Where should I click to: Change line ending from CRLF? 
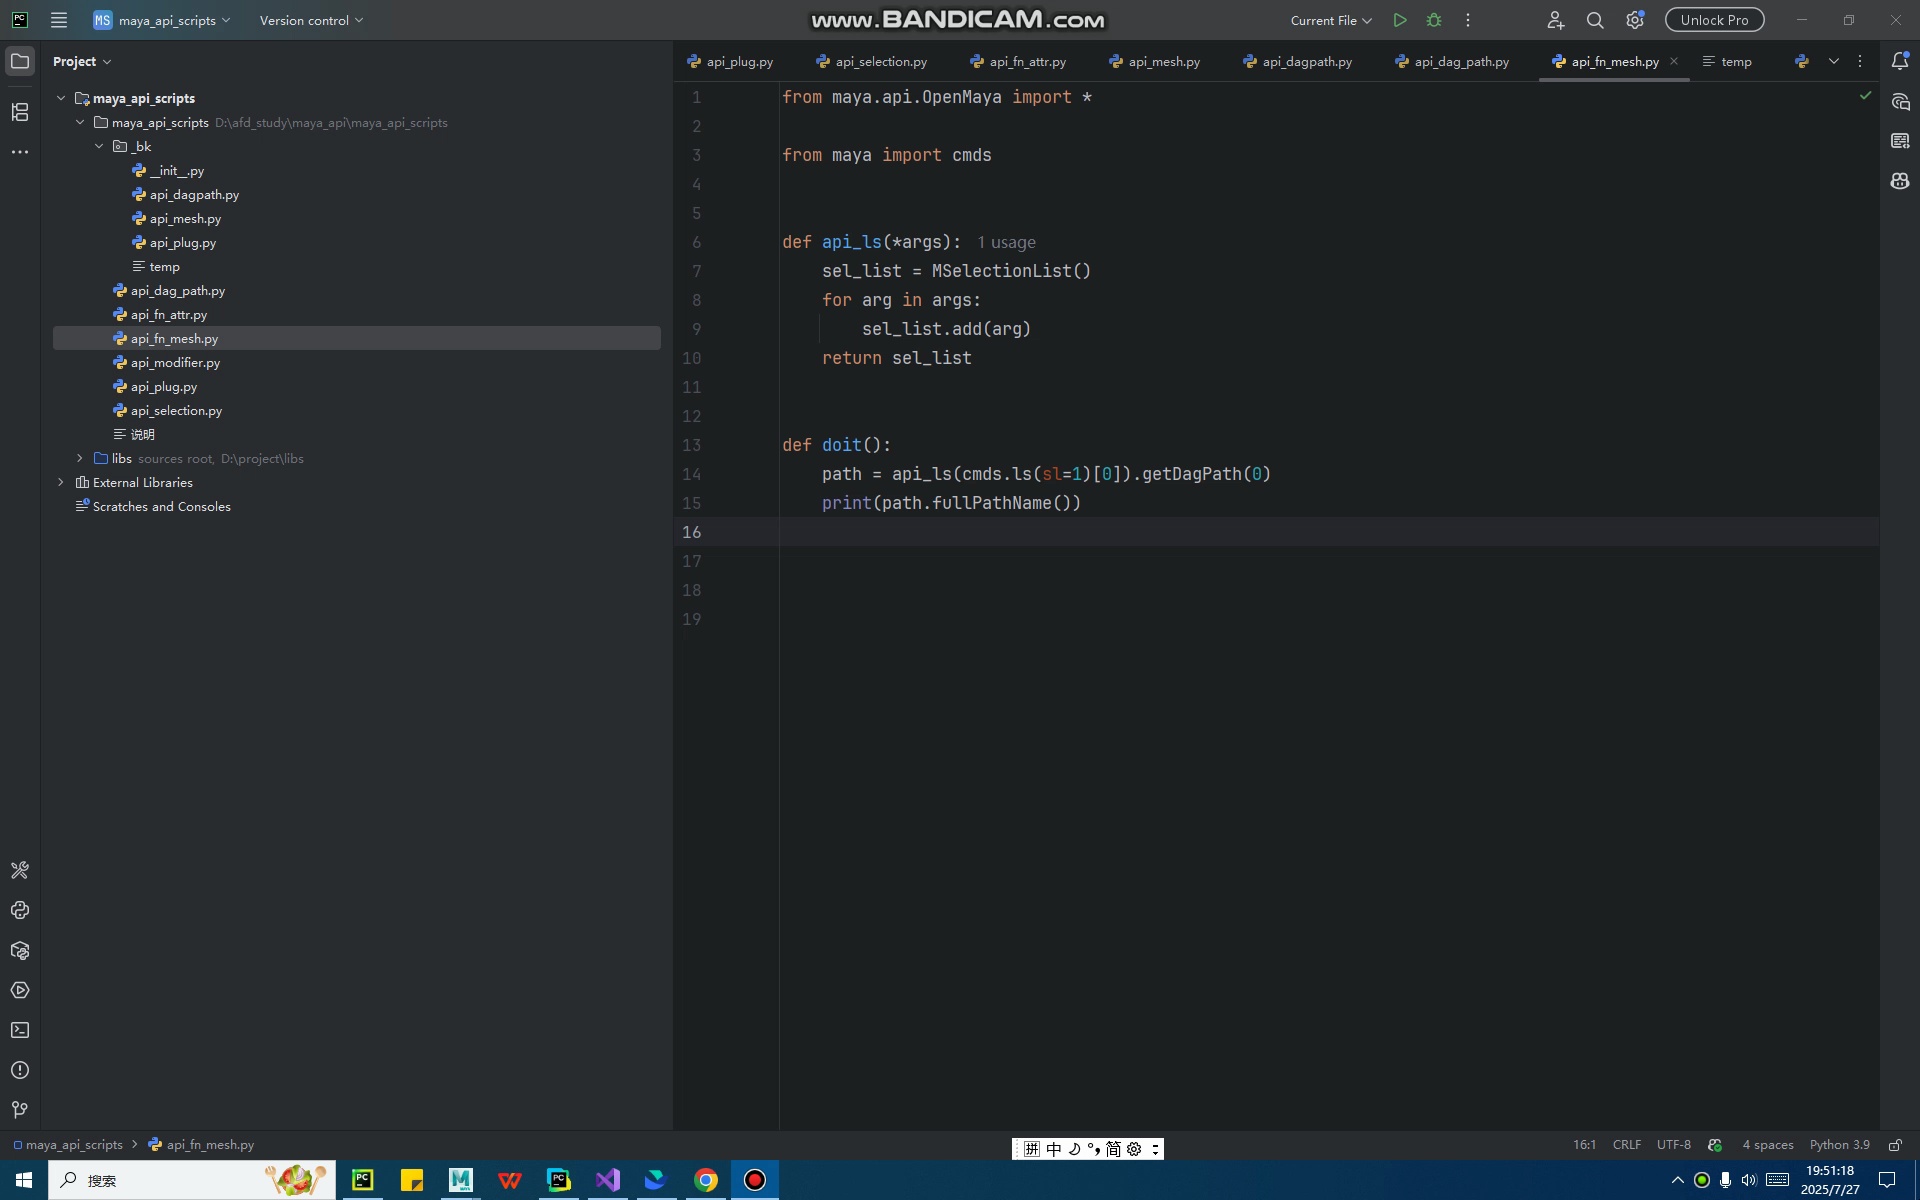1626,1145
